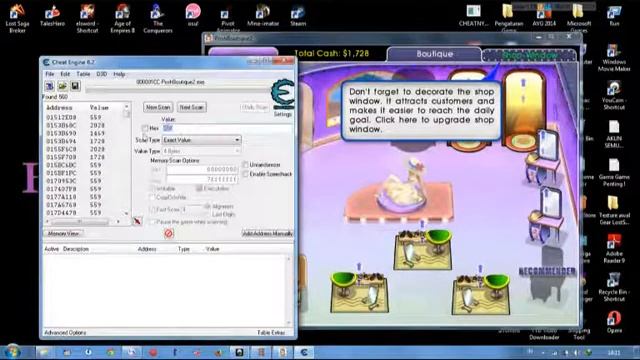
Task: Click the Open Process icon in Cheat Engine
Action: coord(49,86)
